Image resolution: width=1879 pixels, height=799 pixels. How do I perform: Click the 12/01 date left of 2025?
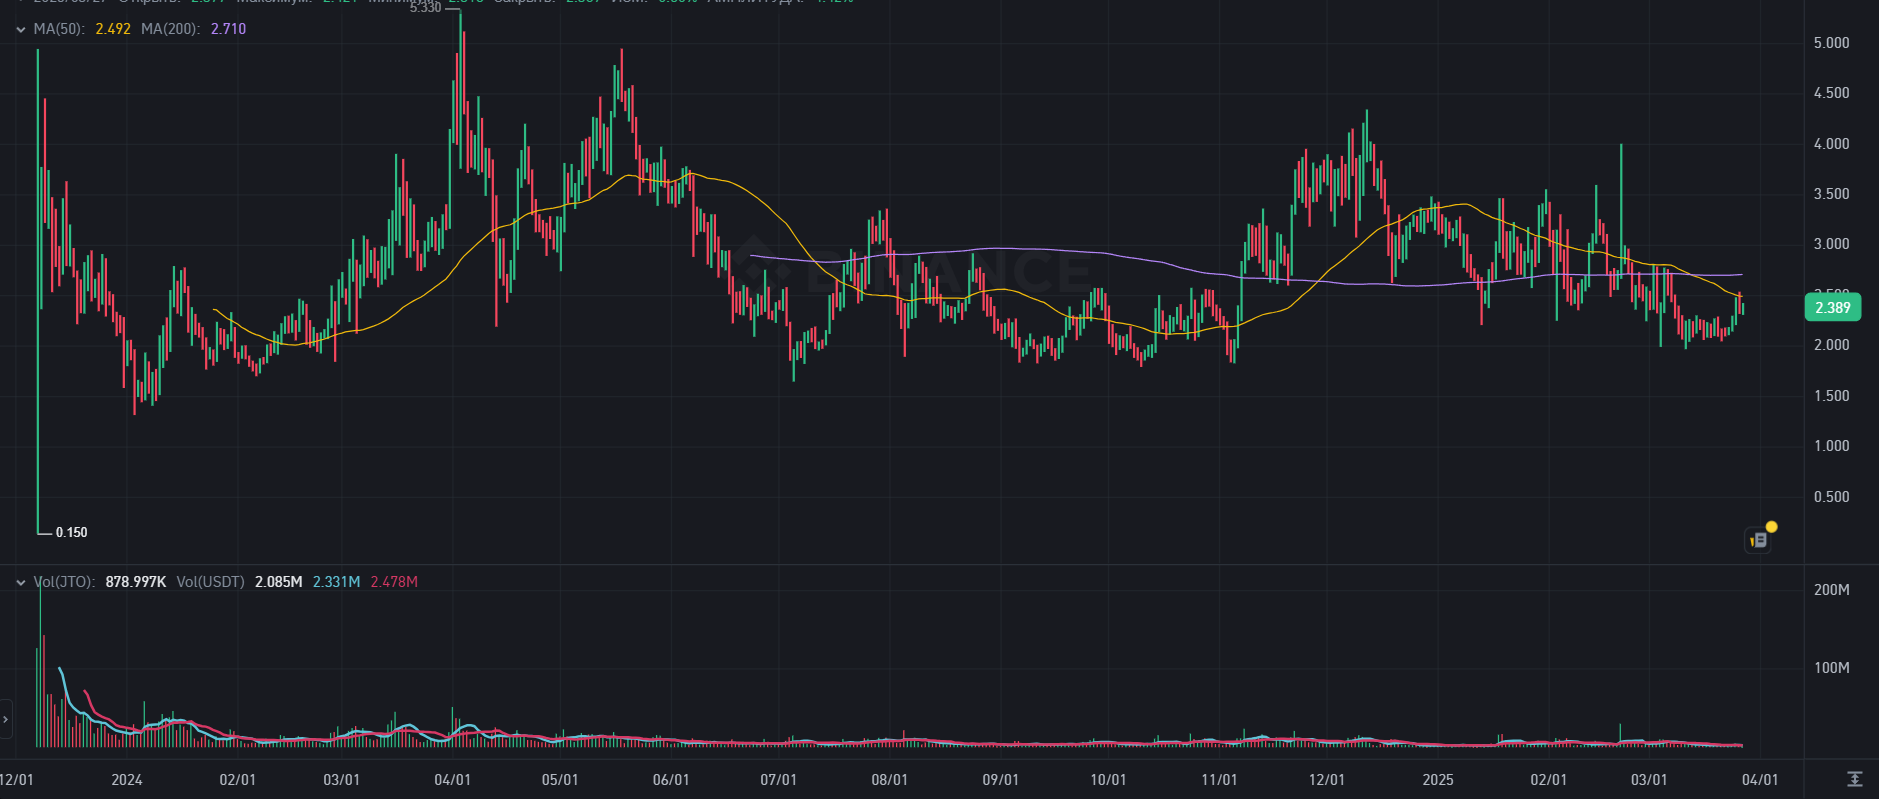tap(1327, 780)
